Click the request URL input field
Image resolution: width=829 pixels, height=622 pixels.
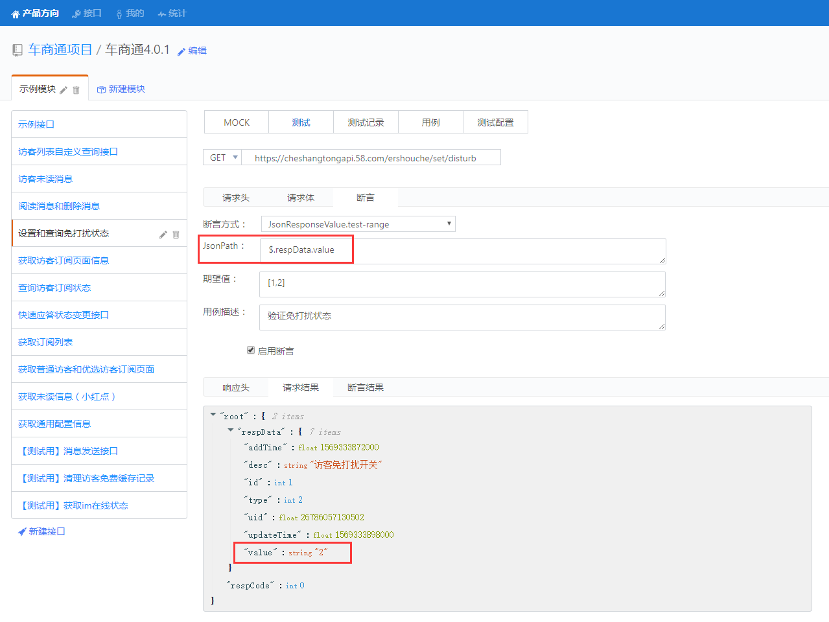371,158
